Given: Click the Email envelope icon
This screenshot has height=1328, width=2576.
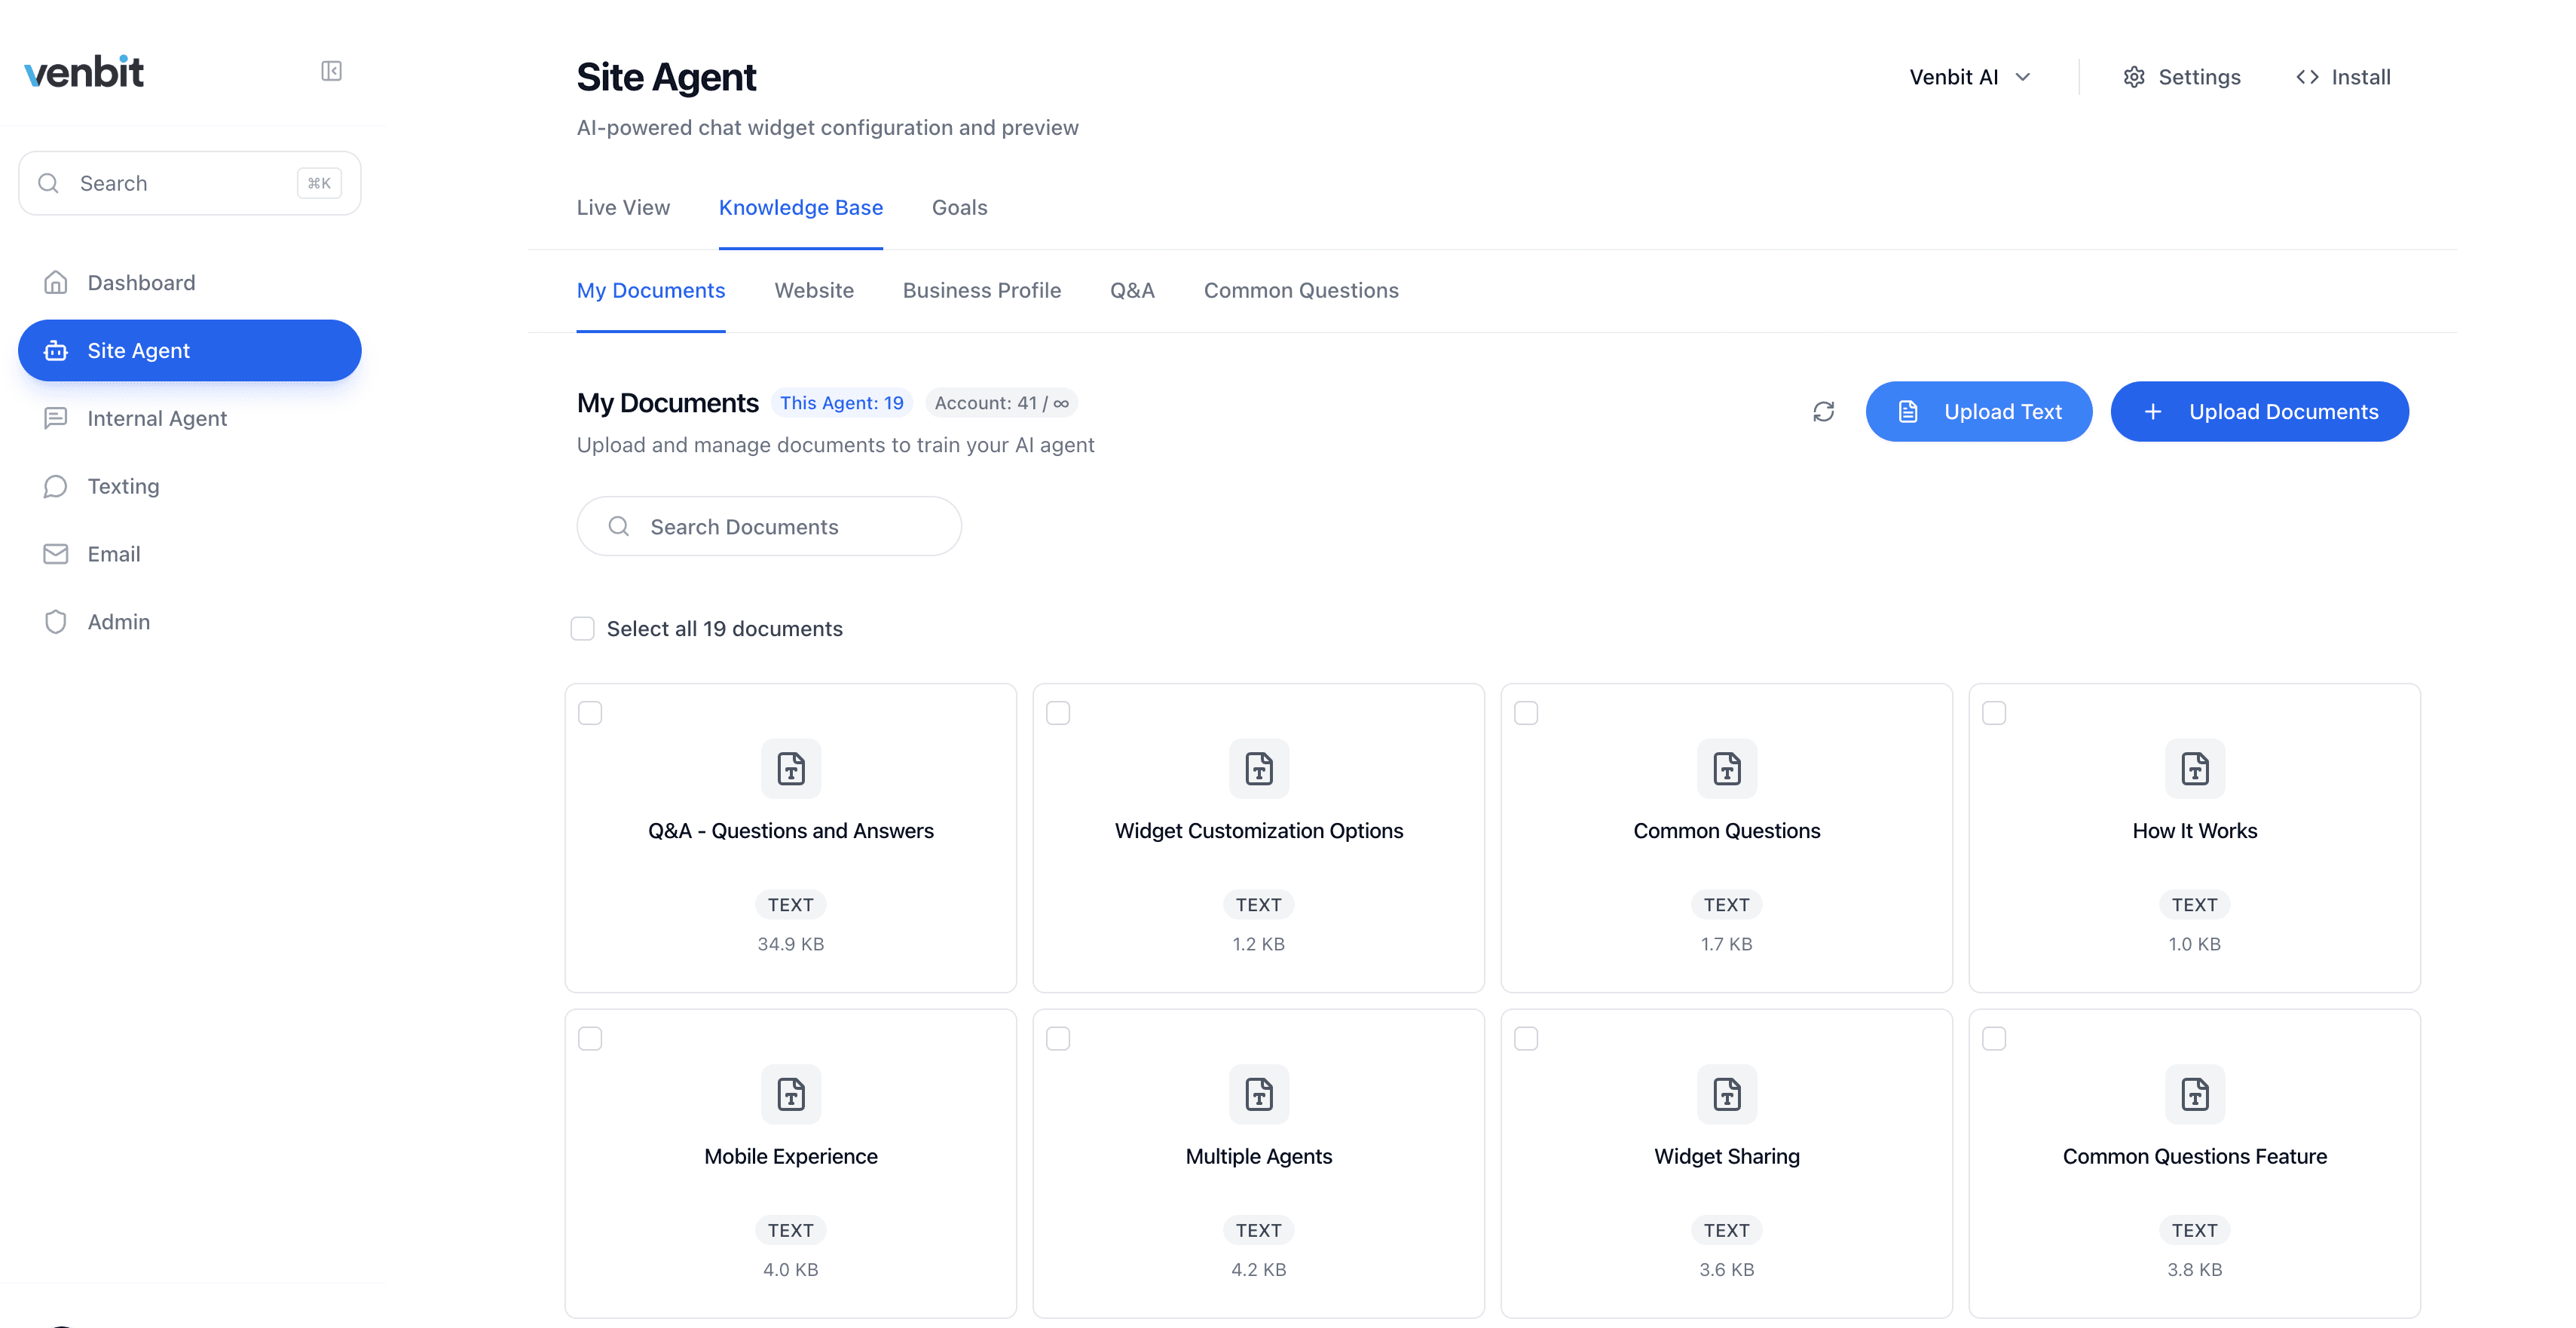Looking at the screenshot, I should point(56,554).
